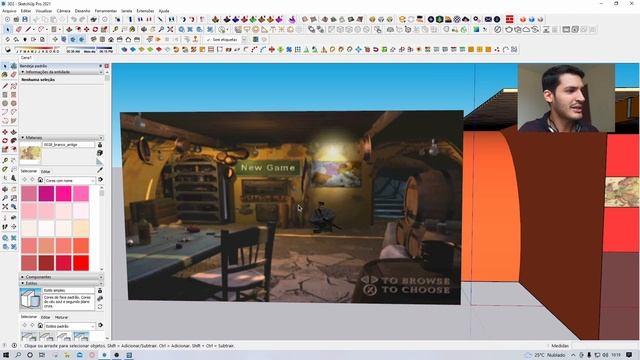Open the Extensões menu
This screenshot has width=640, height=360.
(x=145, y=11)
